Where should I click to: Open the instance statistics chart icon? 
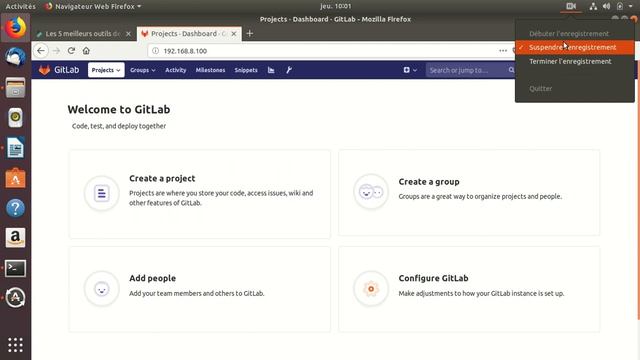point(271,70)
